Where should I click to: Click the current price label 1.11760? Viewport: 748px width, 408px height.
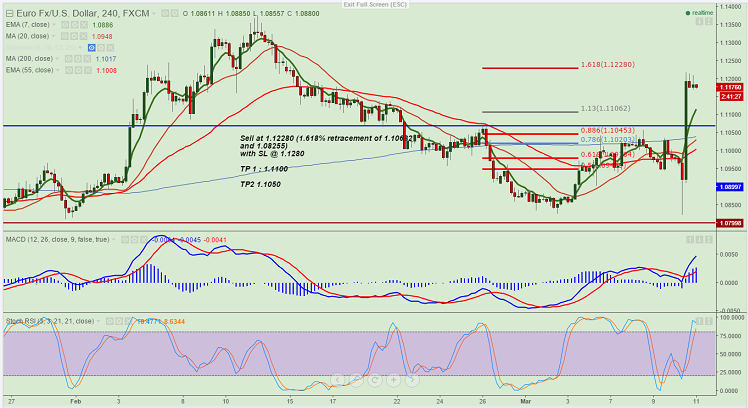coord(730,87)
